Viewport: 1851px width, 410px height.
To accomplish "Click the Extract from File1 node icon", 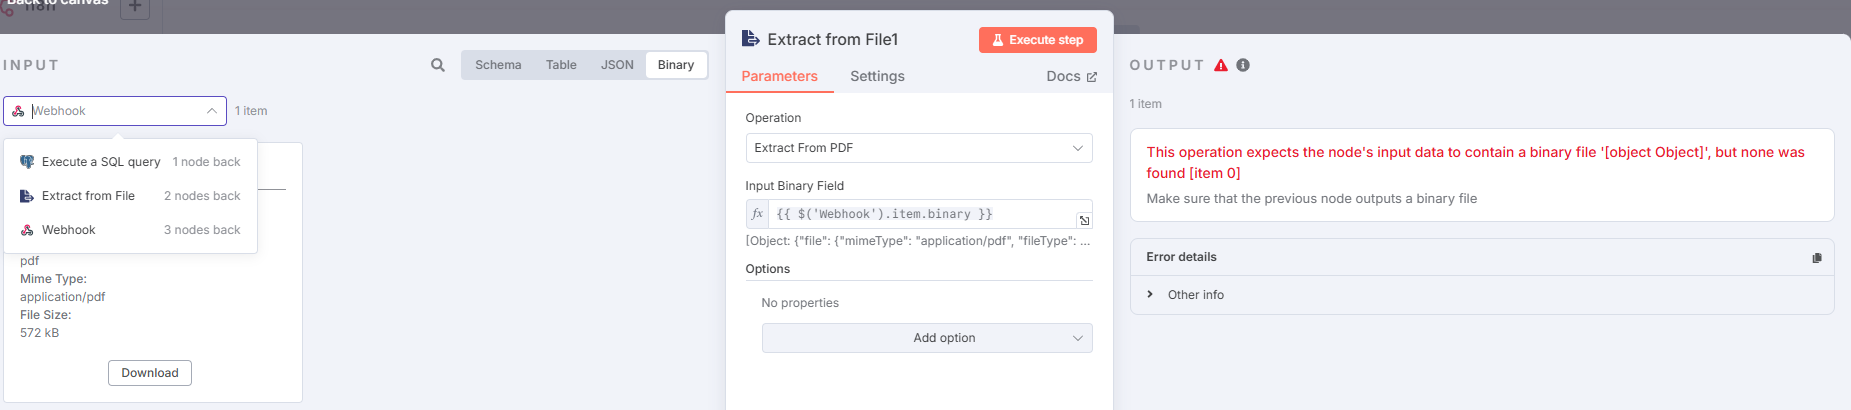I will click(751, 39).
